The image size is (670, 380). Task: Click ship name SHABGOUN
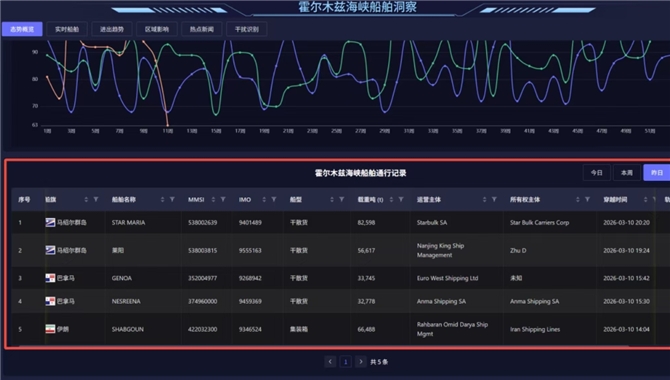click(128, 329)
